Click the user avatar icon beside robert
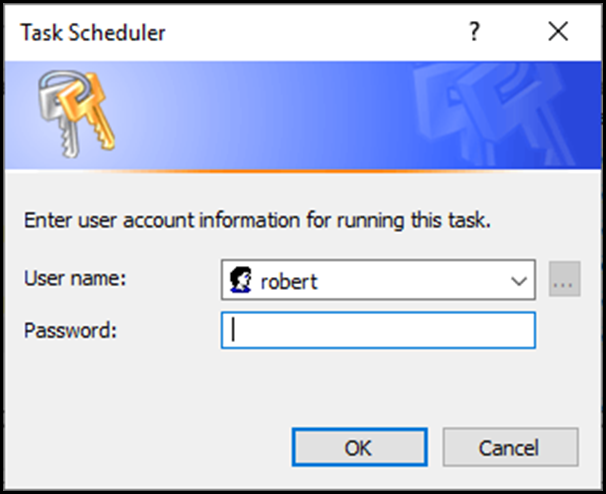This screenshot has height=494, width=606. click(240, 280)
